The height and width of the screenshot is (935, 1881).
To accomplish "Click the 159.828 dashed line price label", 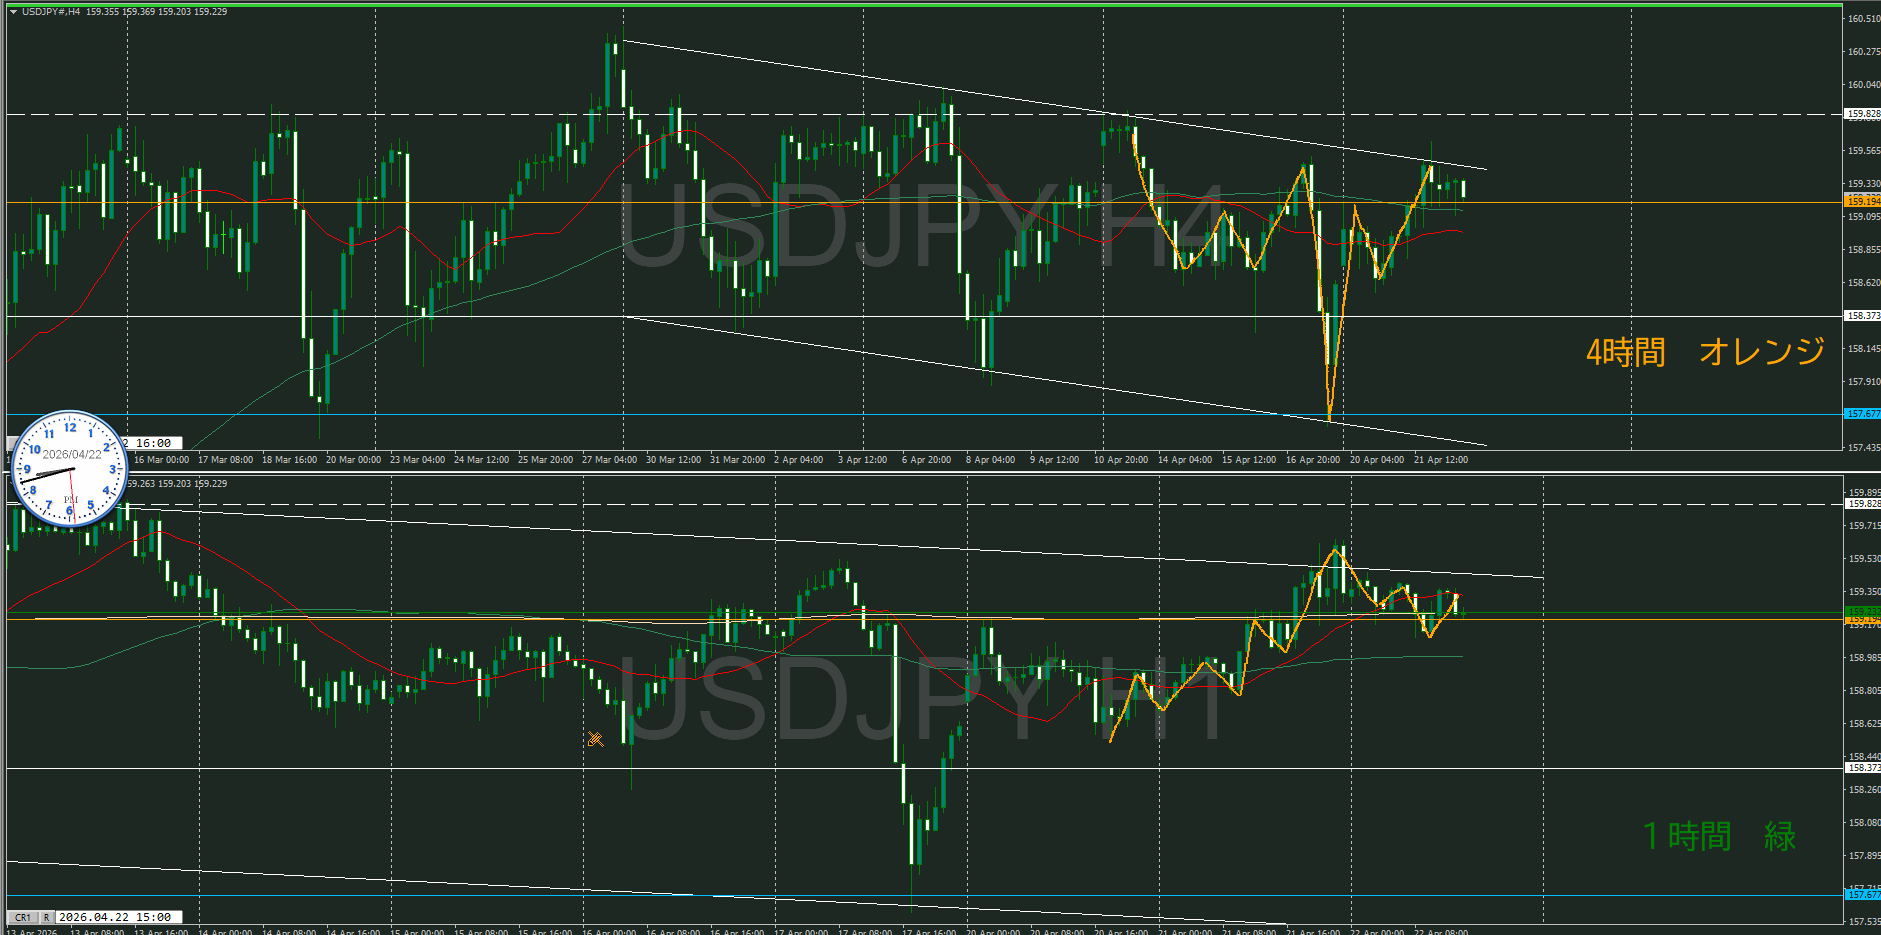I will pos(1862,114).
